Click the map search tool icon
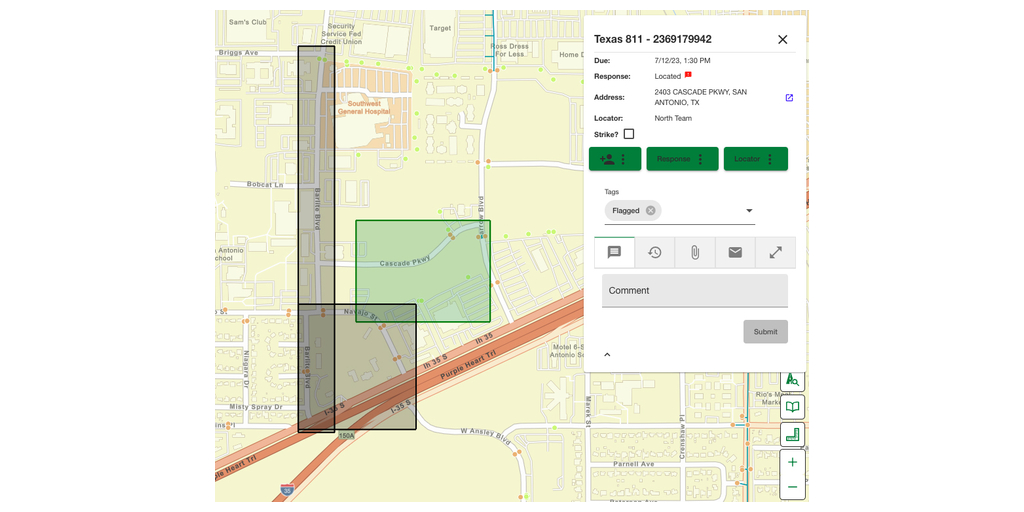Screen dimensions: 1024x512 click(792, 380)
